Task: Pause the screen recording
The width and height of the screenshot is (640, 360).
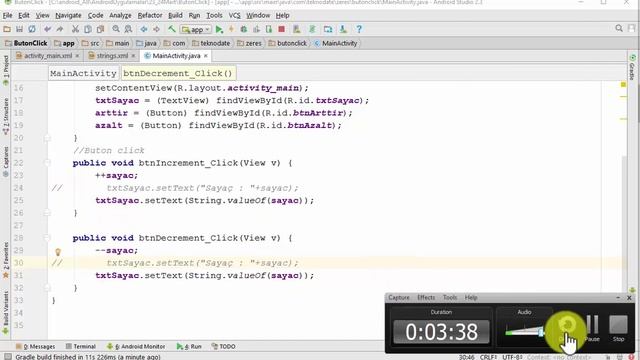Action: pos(592,328)
